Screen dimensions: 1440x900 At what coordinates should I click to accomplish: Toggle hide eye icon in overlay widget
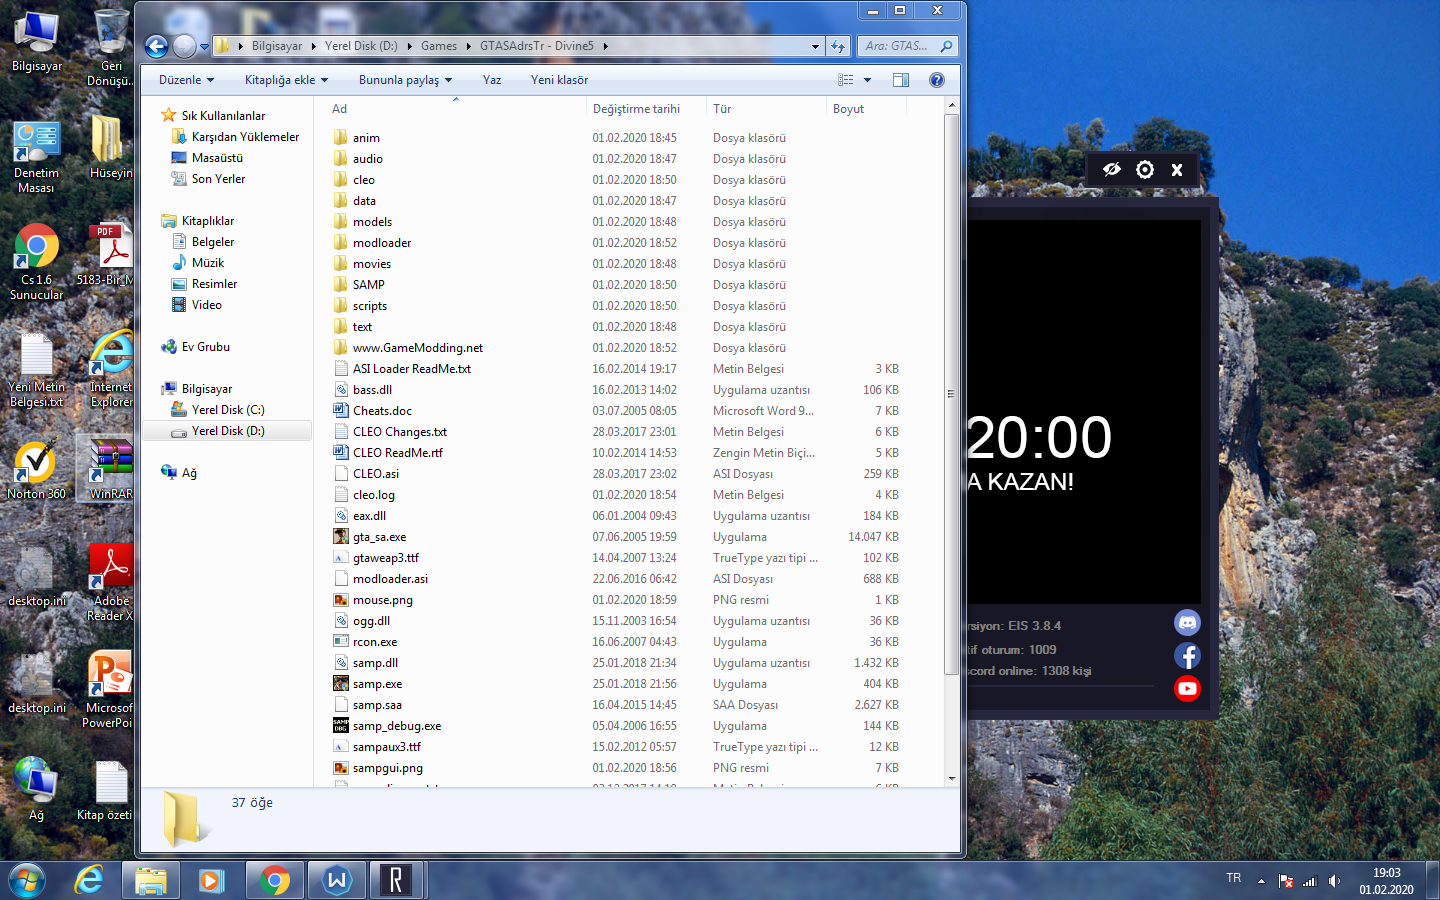[1111, 170]
